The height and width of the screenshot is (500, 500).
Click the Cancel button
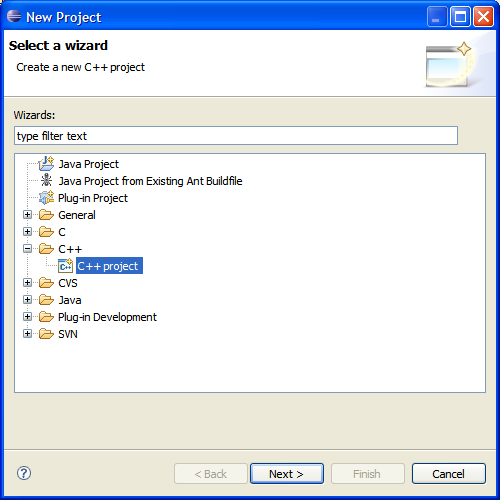pos(449,473)
